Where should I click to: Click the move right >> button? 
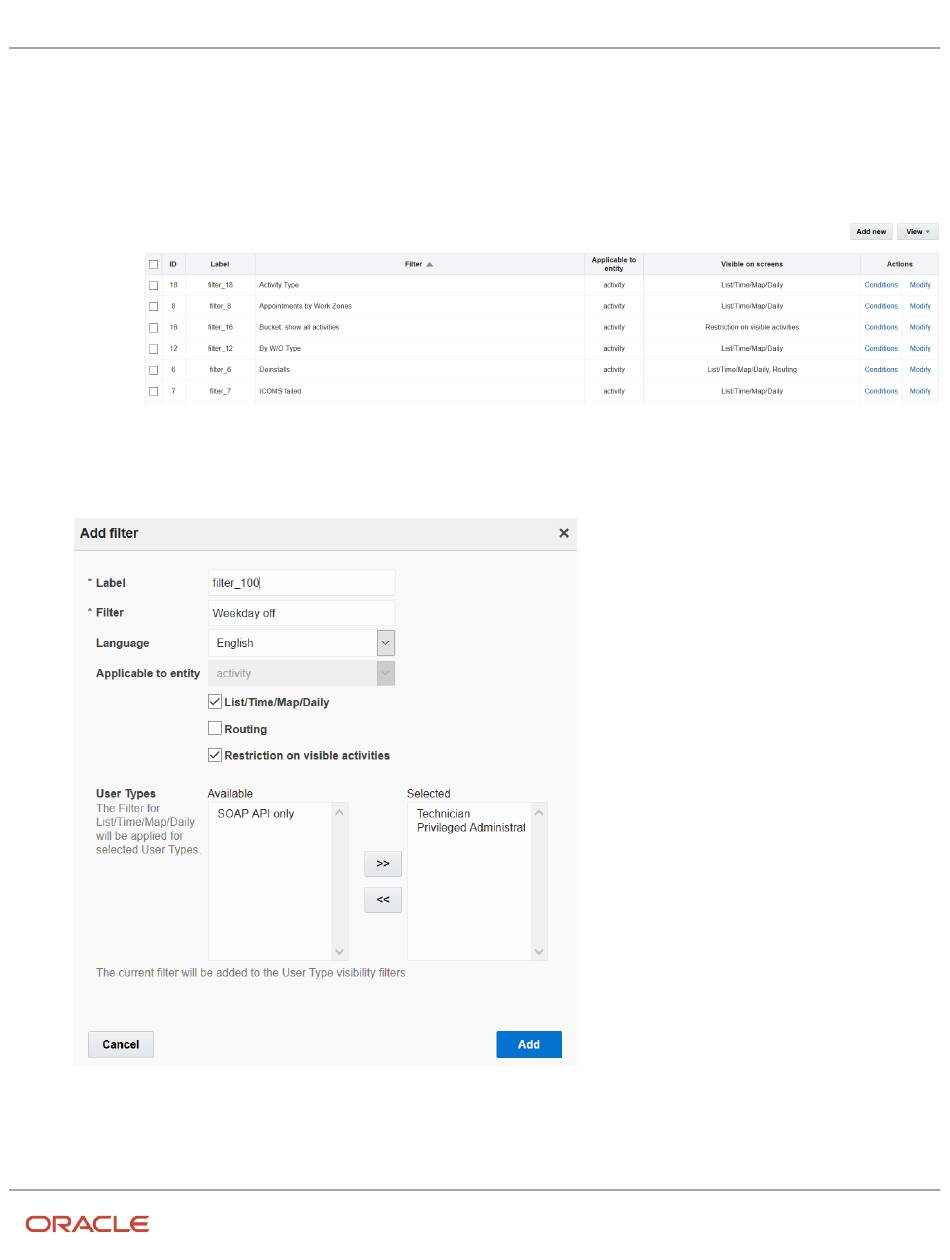click(x=382, y=864)
